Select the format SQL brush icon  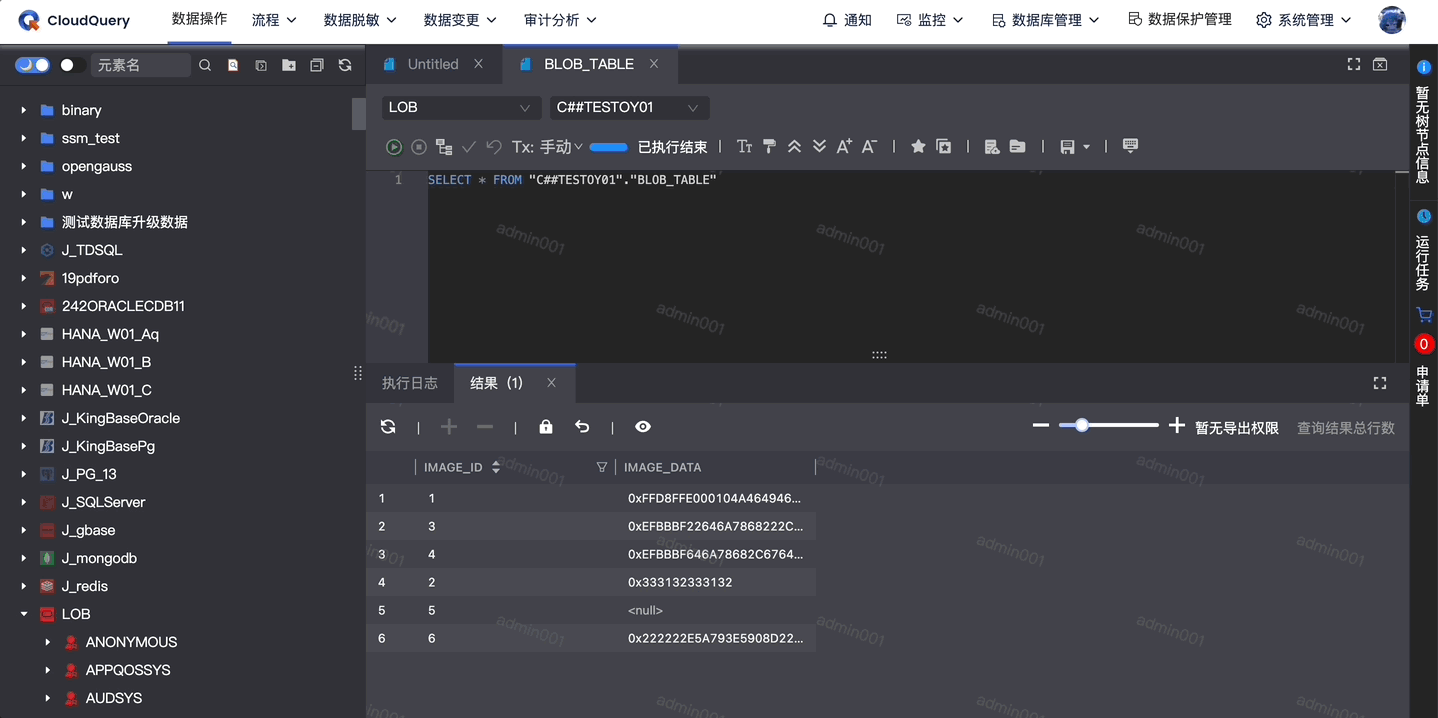pyautogui.click(x=769, y=146)
